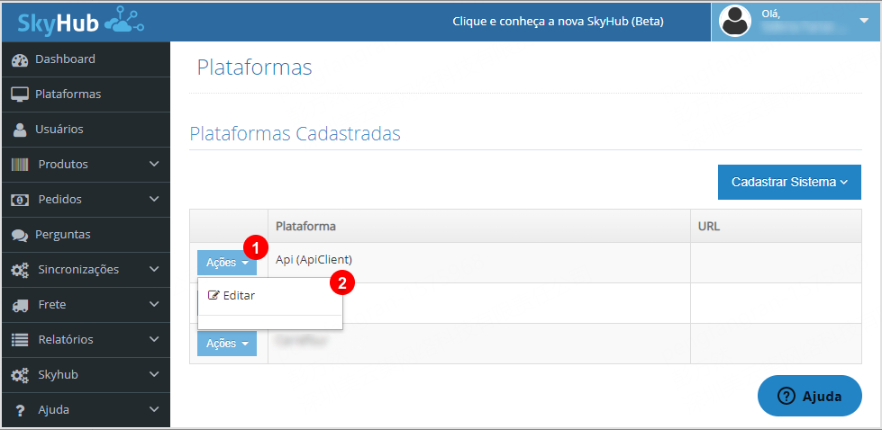
Task: Click the new SkyHub Beta banner link
Action: point(558,22)
